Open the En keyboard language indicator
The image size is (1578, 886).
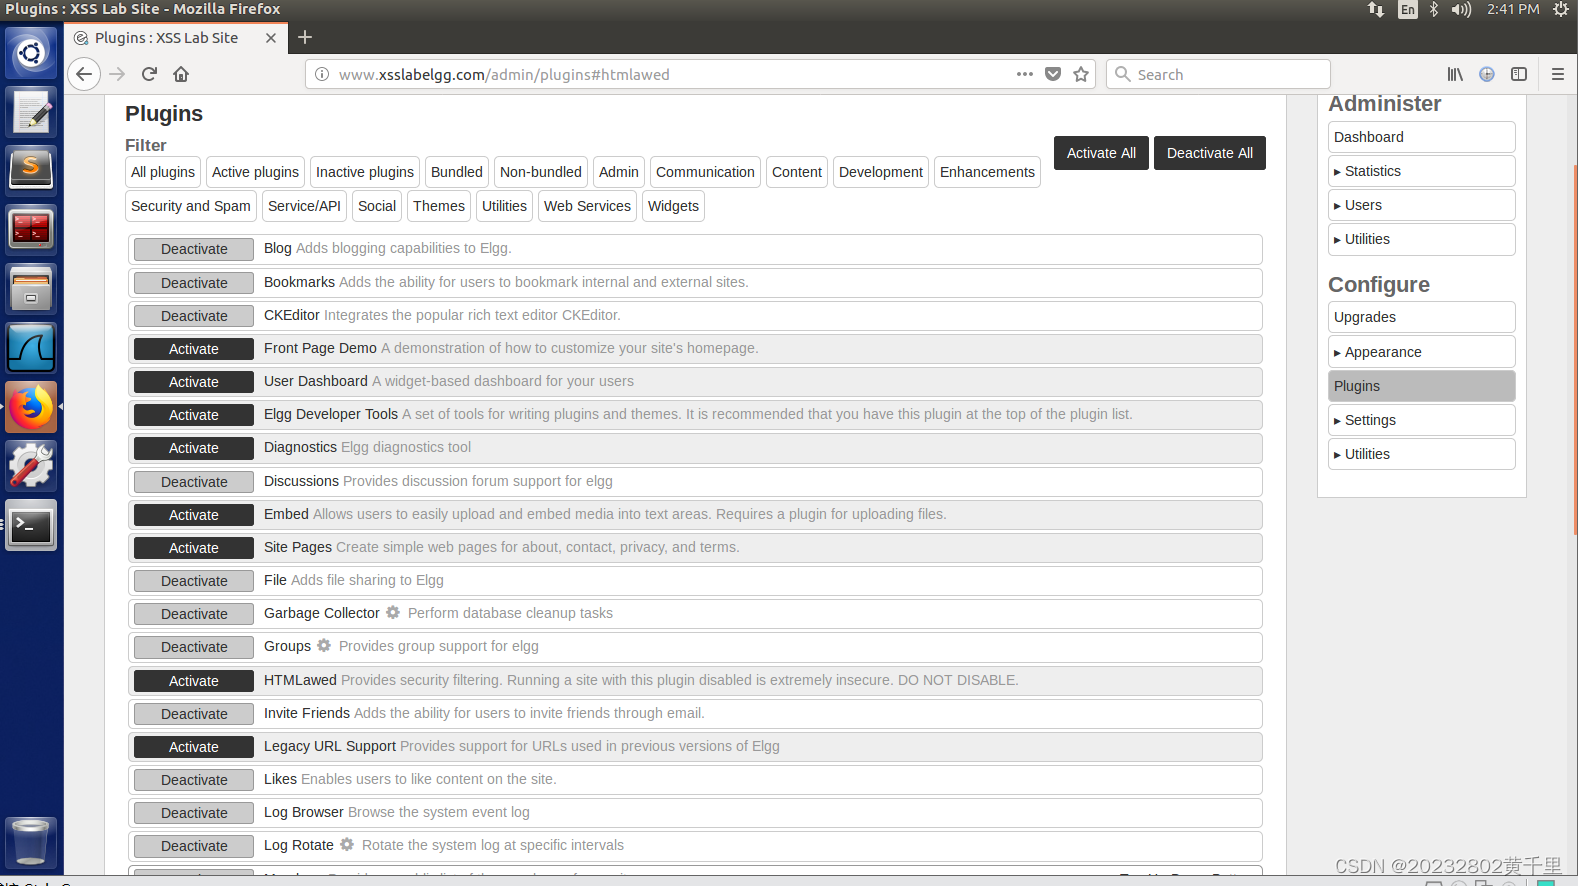point(1408,9)
